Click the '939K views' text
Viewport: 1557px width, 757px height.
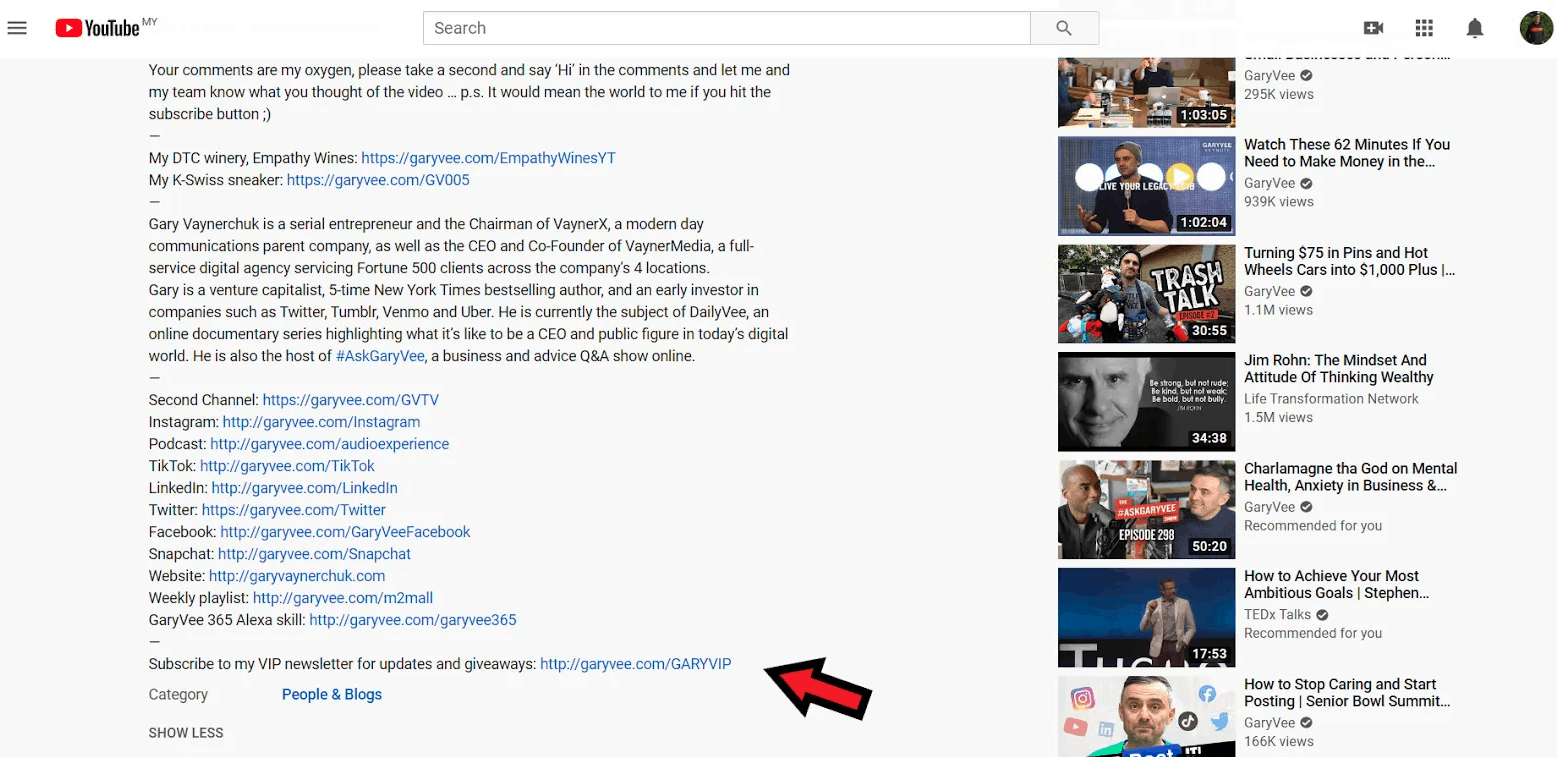click(x=1279, y=202)
